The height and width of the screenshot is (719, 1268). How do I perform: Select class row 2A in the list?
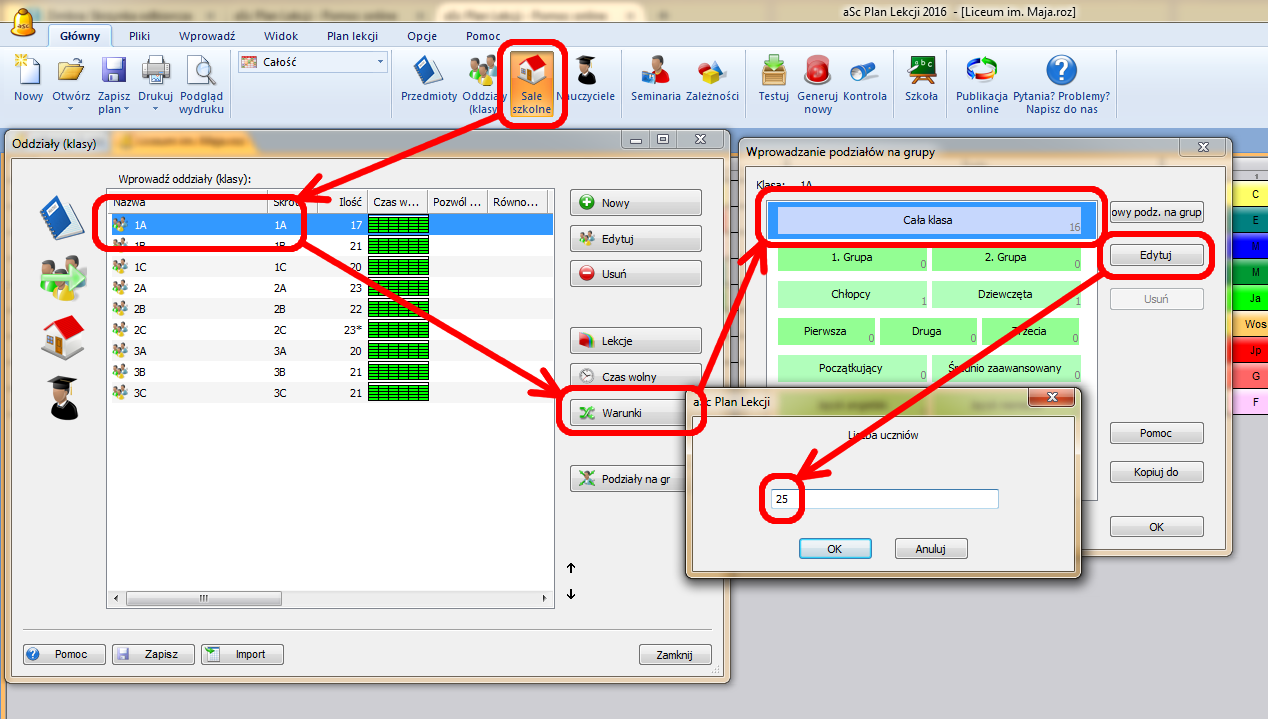[329, 287]
